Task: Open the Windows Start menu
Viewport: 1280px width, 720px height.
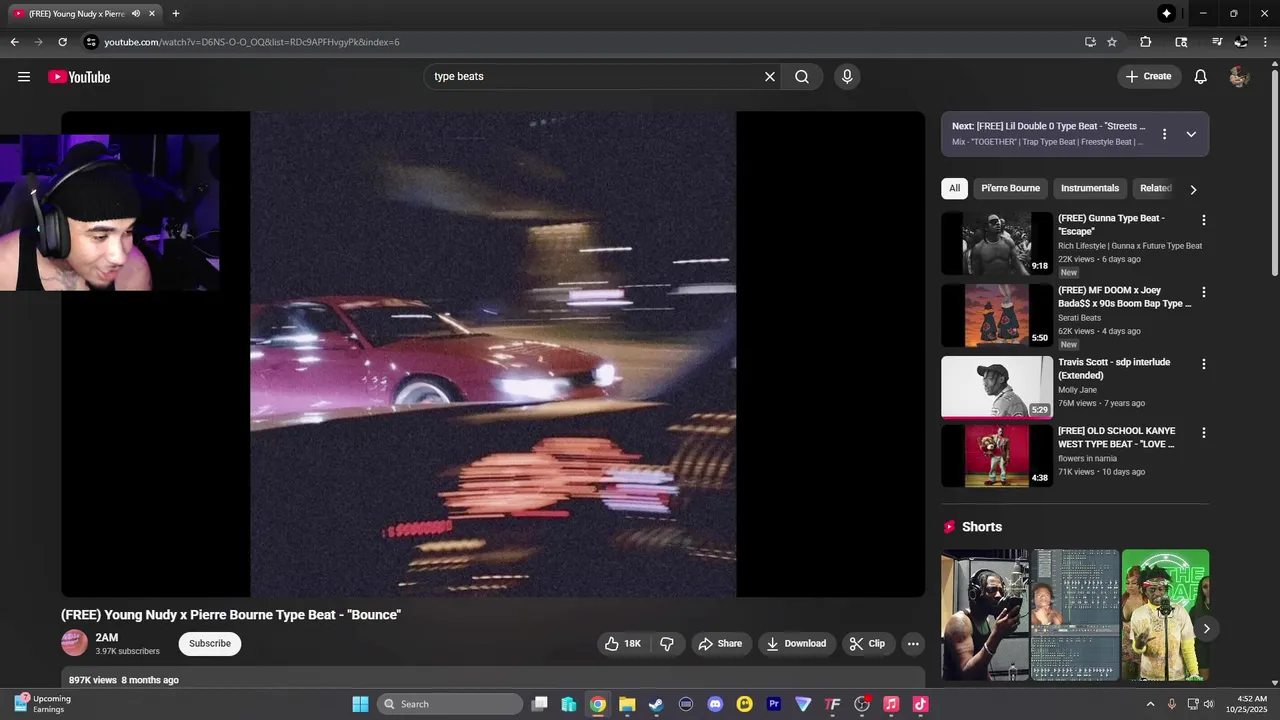Action: pos(360,704)
